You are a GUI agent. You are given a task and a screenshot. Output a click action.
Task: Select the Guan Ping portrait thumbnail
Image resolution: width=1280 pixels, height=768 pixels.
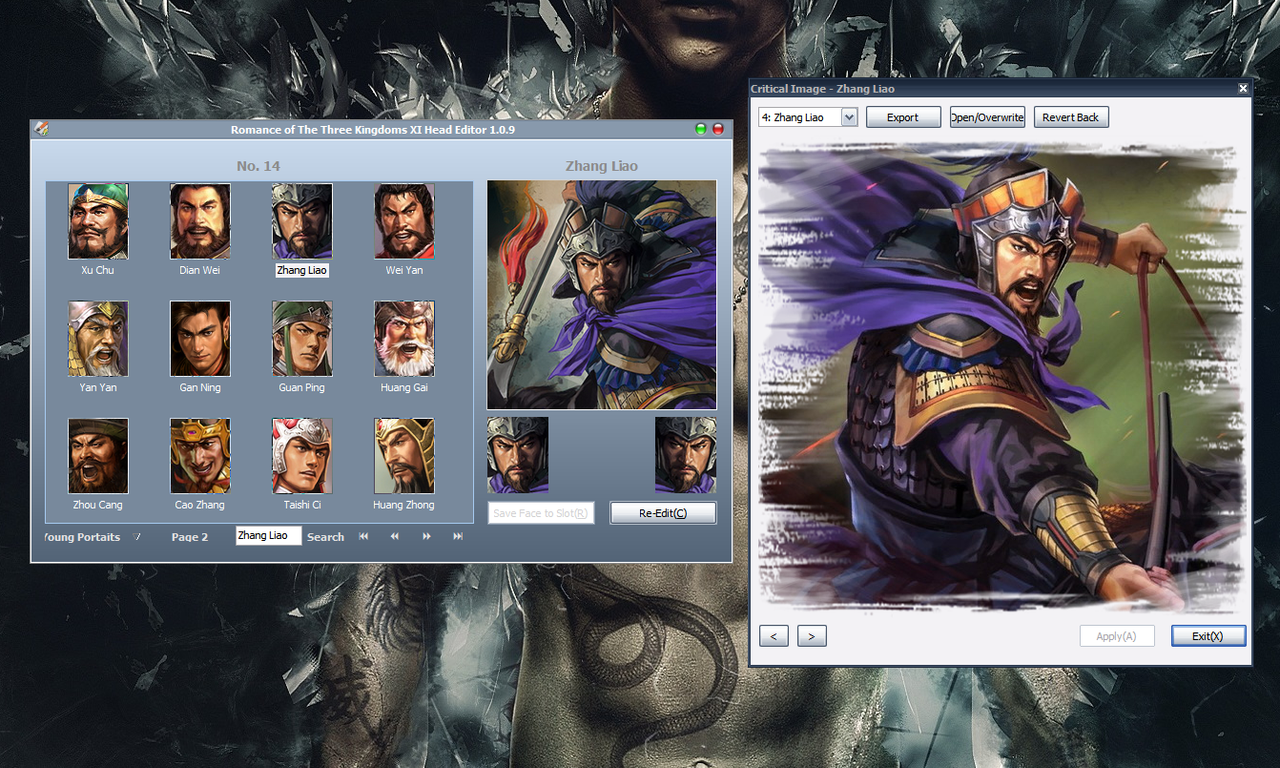pos(302,339)
